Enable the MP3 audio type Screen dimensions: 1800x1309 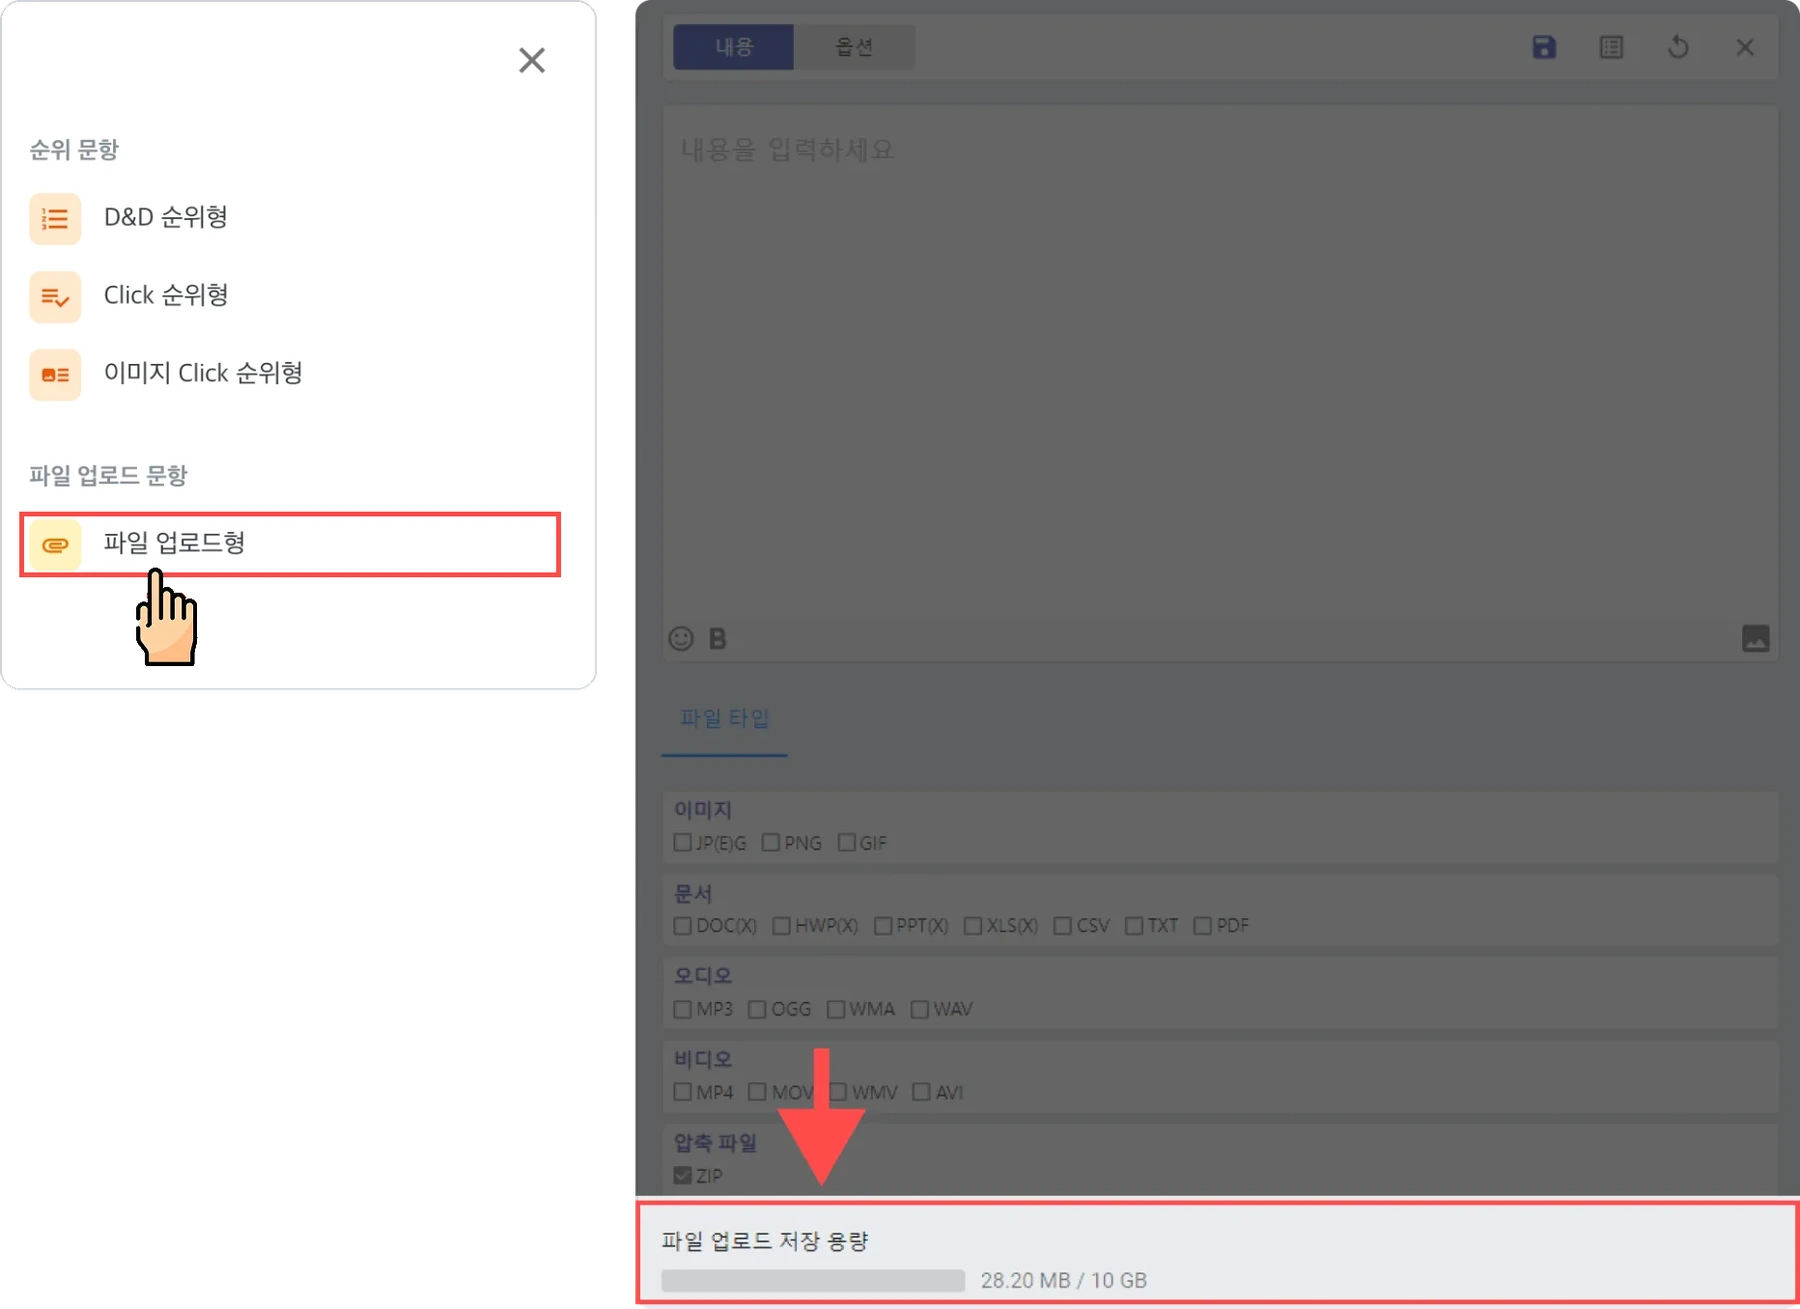(682, 1009)
